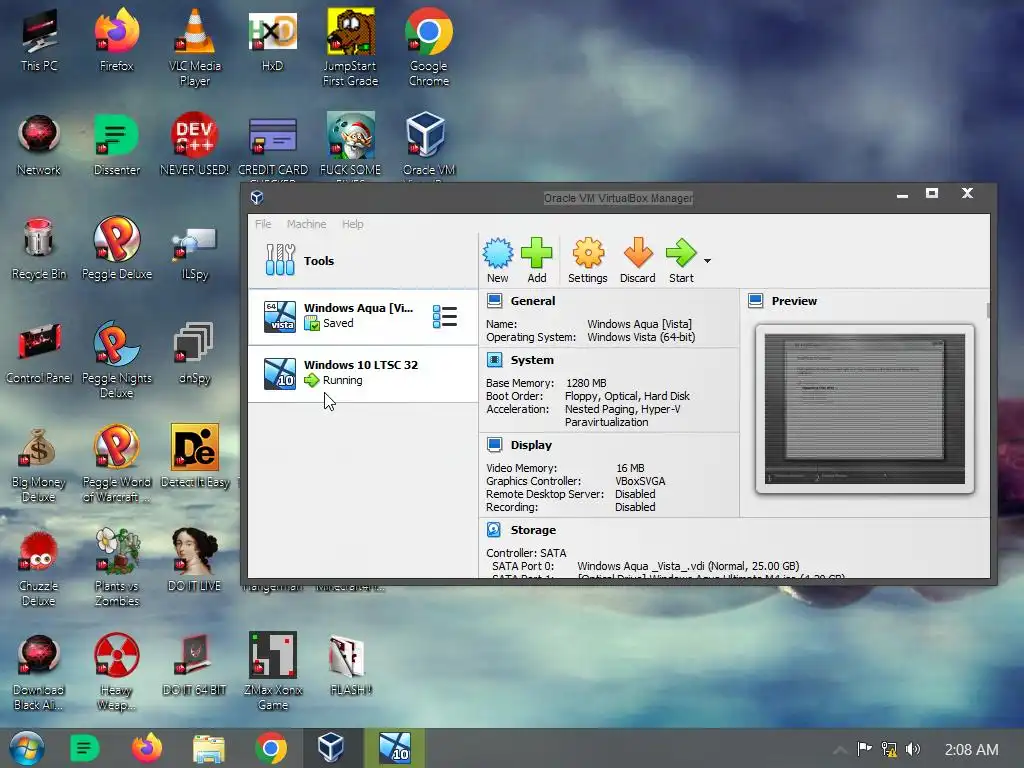Open Network desktop icon
The image size is (1024, 768).
coord(39,145)
